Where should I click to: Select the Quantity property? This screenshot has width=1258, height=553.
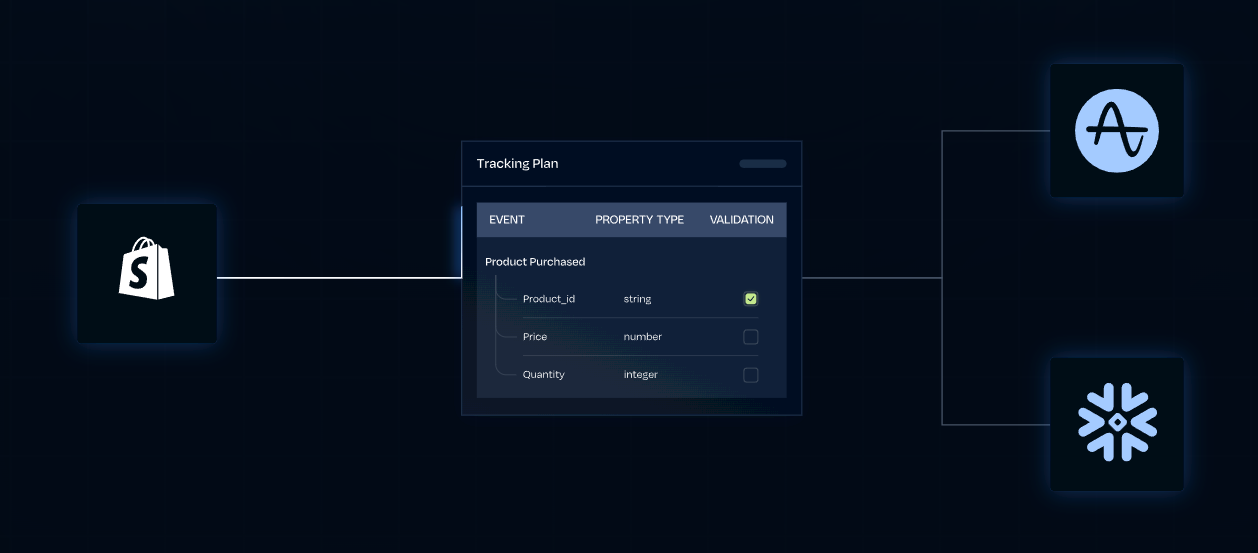point(544,375)
